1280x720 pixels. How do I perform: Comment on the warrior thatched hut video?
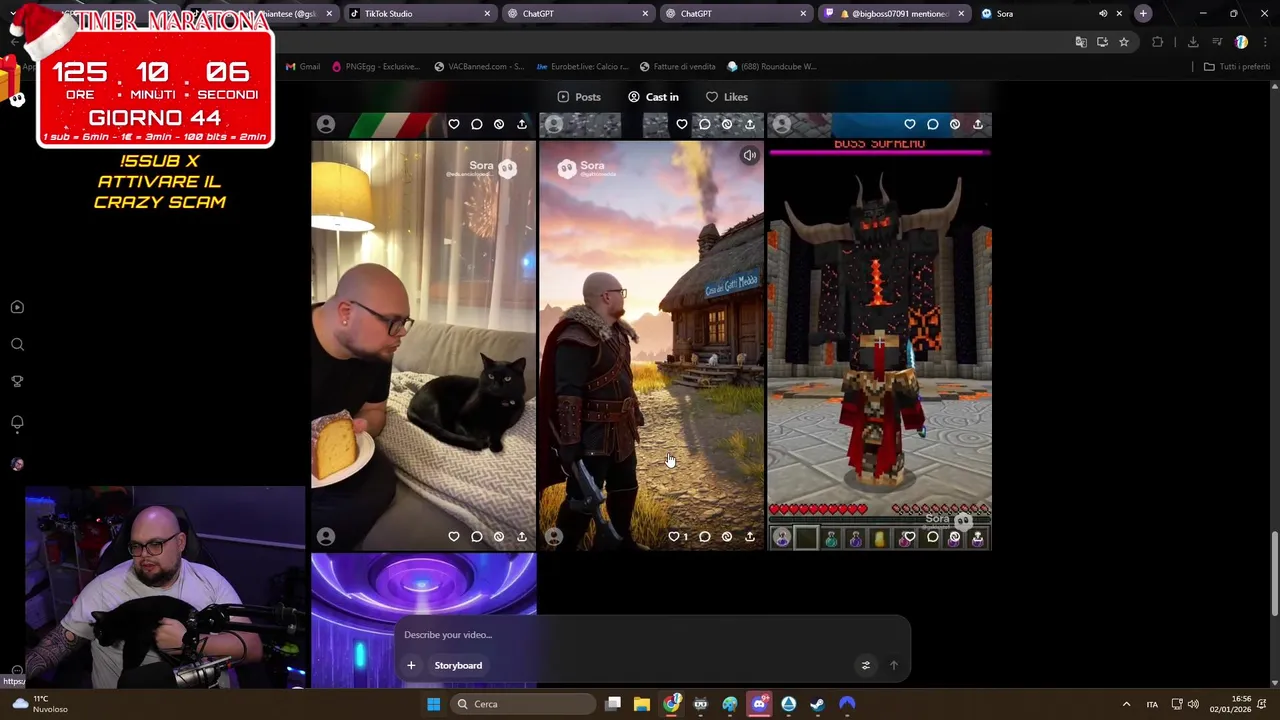tap(705, 537)
